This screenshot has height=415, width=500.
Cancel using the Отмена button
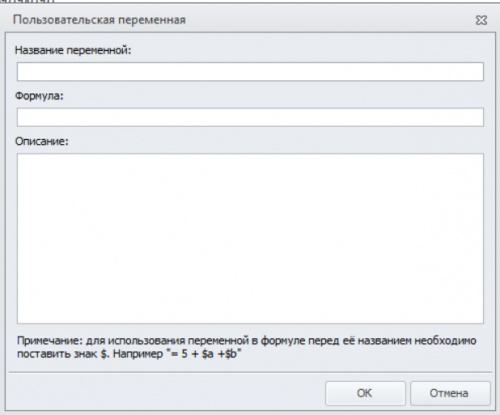click(x=450, y=393)
